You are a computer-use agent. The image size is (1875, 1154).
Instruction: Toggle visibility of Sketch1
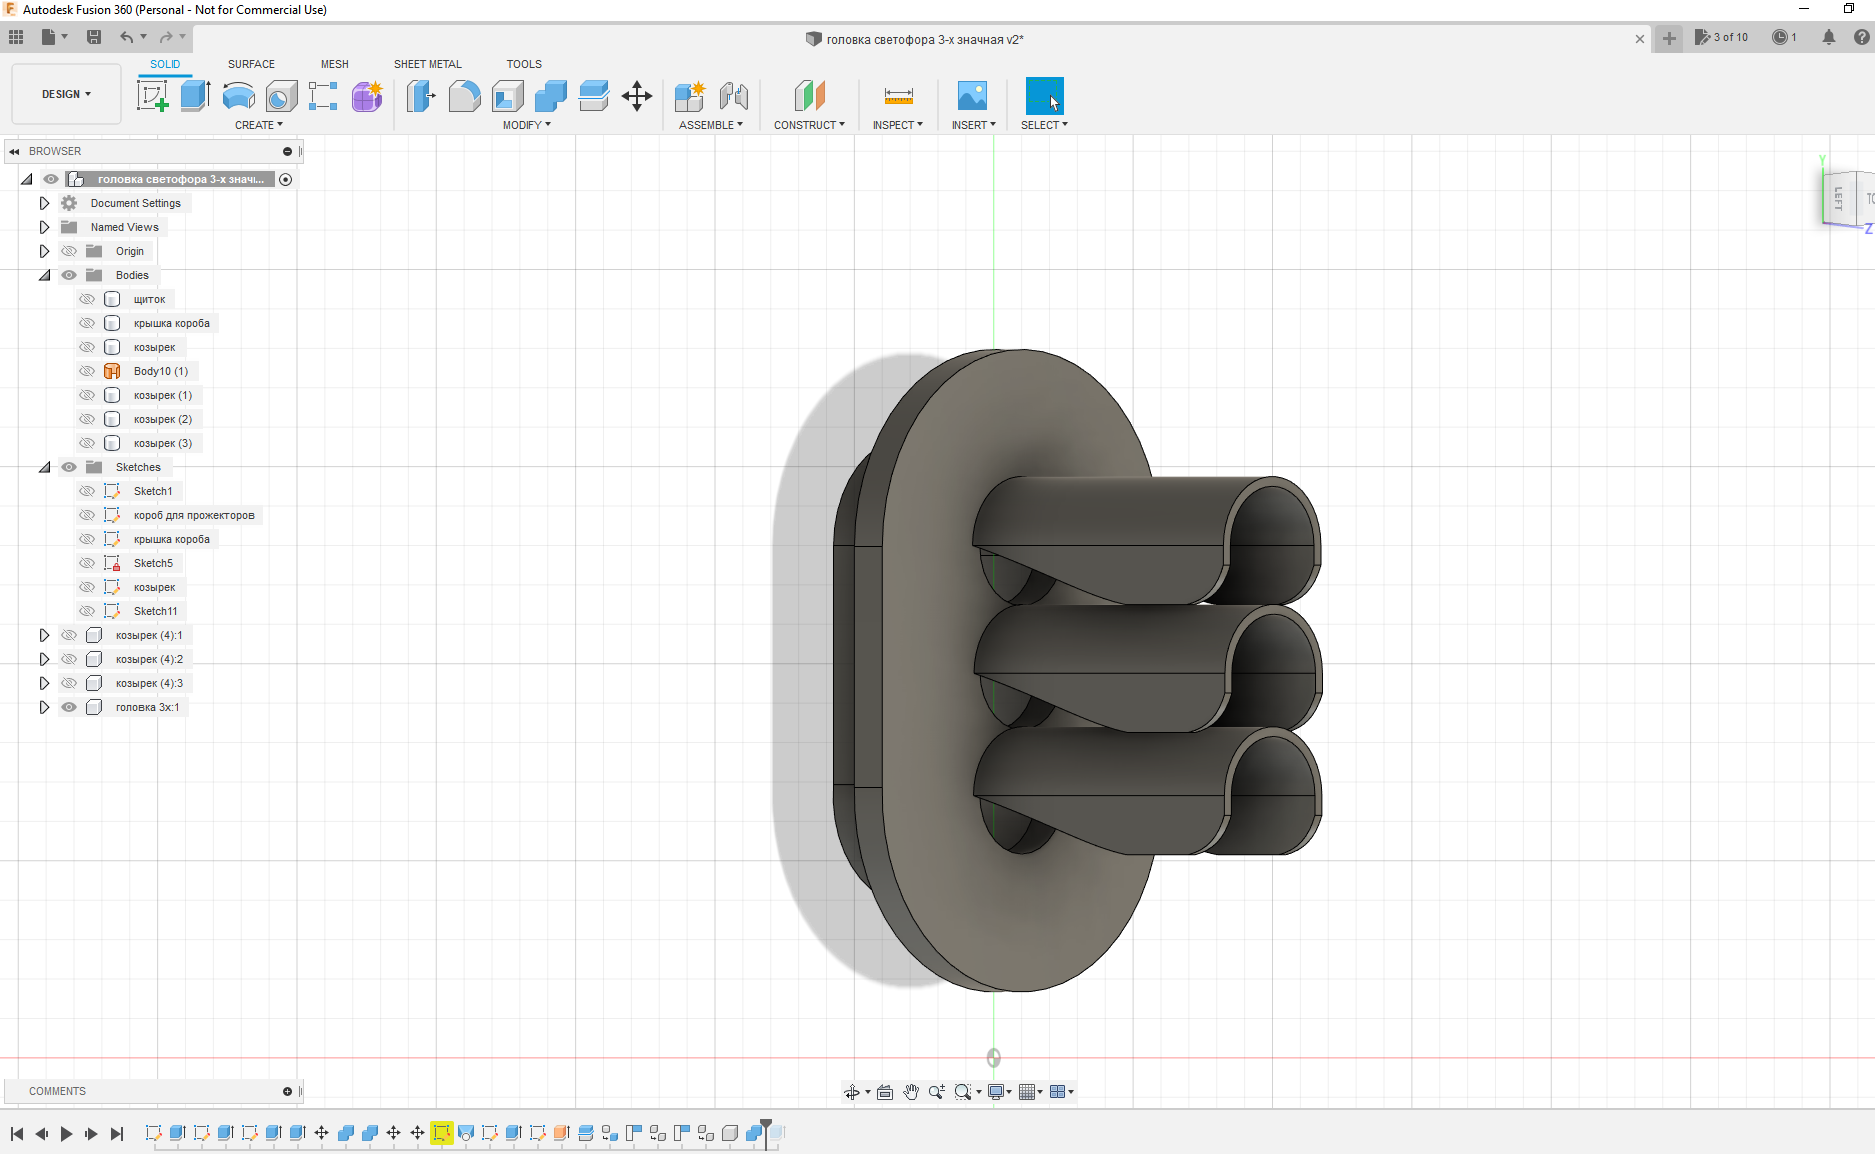click(87, 491)
